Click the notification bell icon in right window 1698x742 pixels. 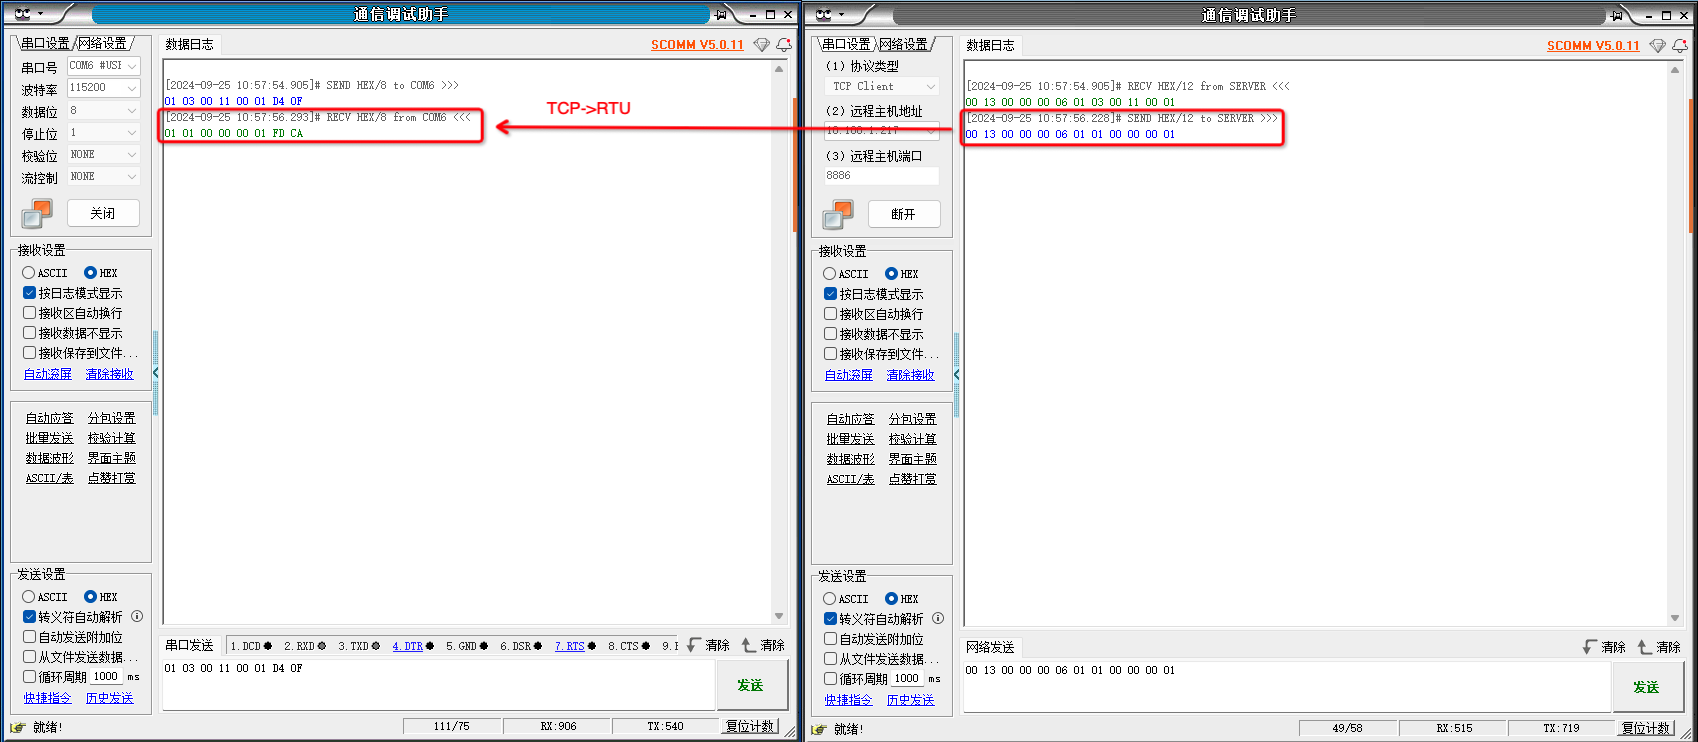[x=1680, y=46]
